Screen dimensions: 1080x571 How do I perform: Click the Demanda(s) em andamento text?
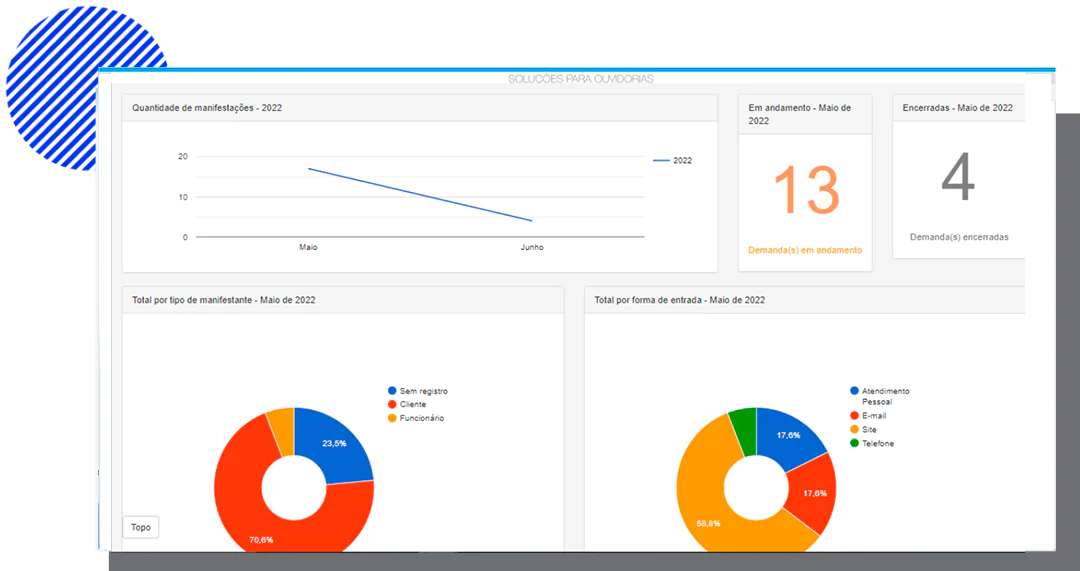coord(805,250)
